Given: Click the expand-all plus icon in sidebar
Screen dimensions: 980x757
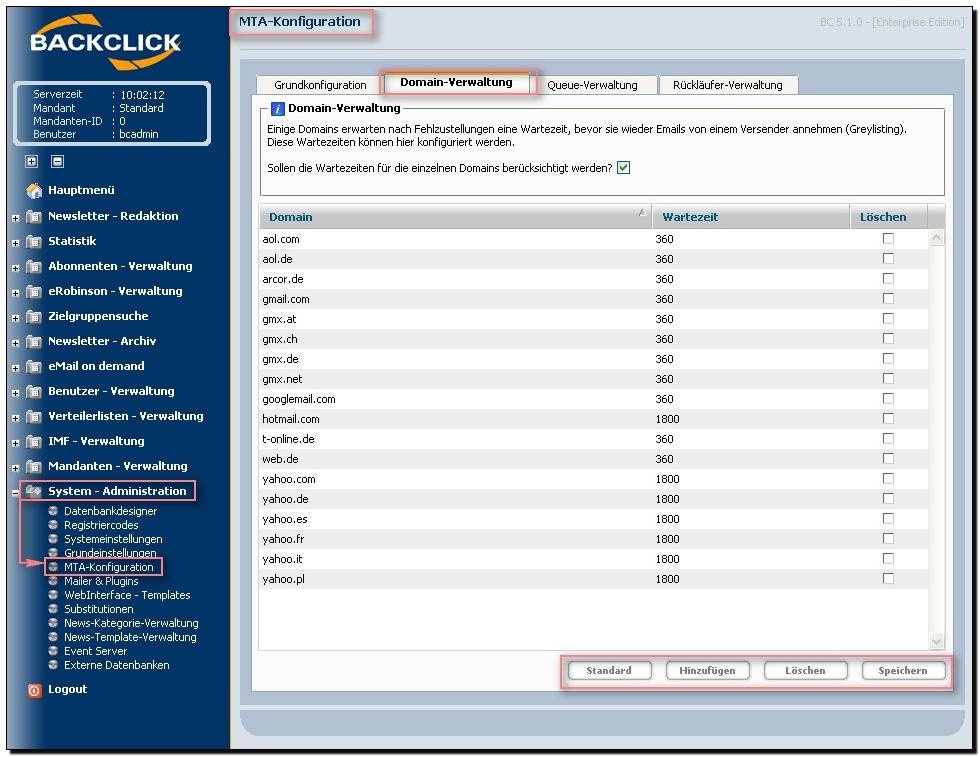Looking at the screenshot, I should [32, 161].
